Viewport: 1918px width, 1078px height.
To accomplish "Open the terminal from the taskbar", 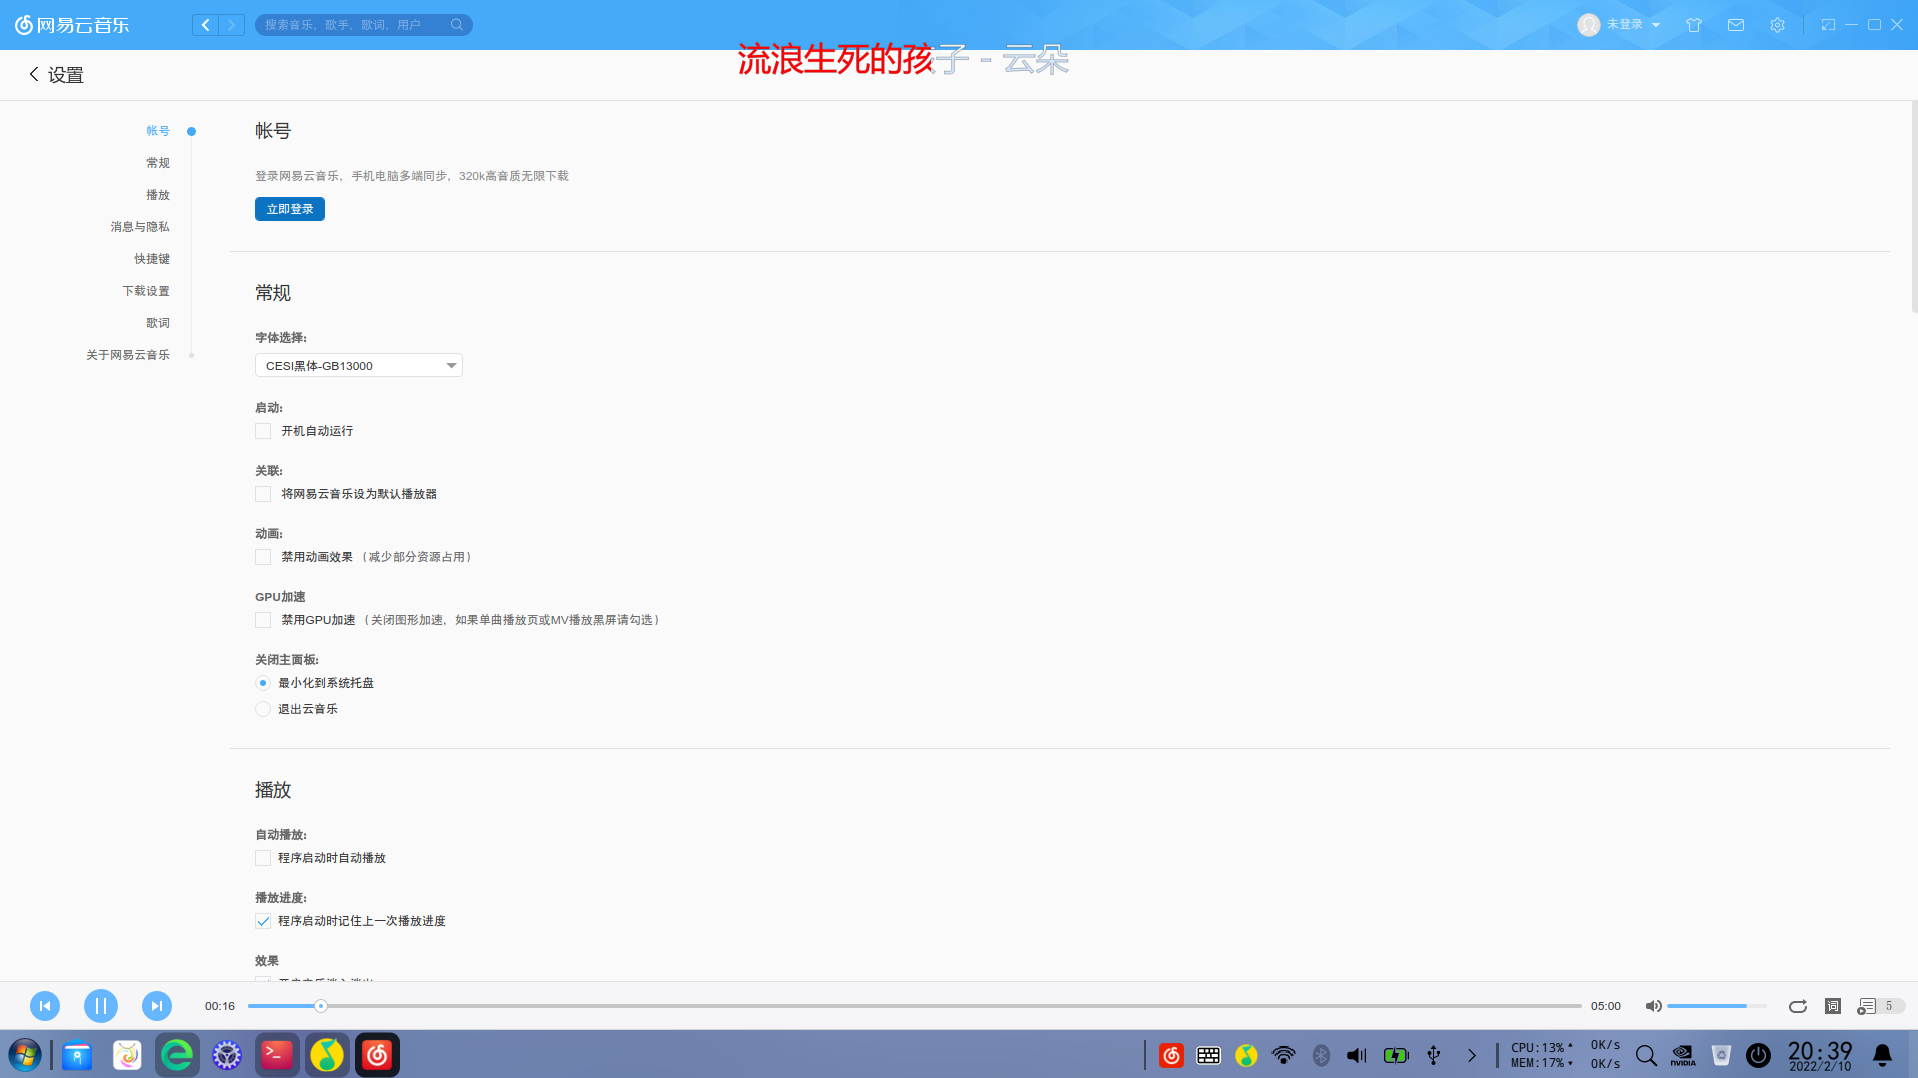I will (277, 1055).
